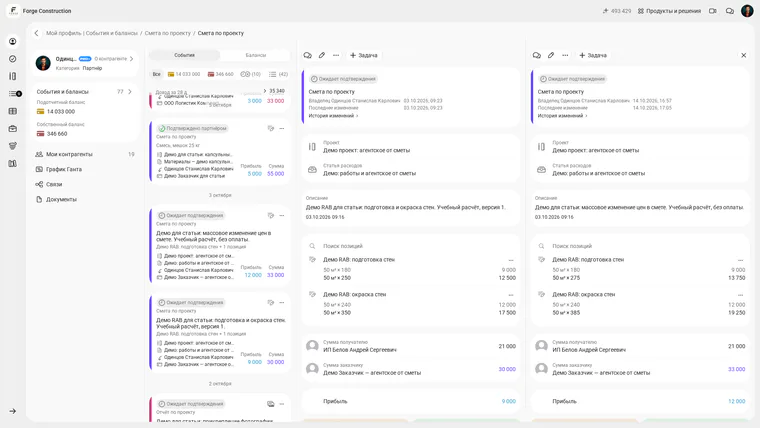Open options for окраска стен in right panel

(740, 295)
